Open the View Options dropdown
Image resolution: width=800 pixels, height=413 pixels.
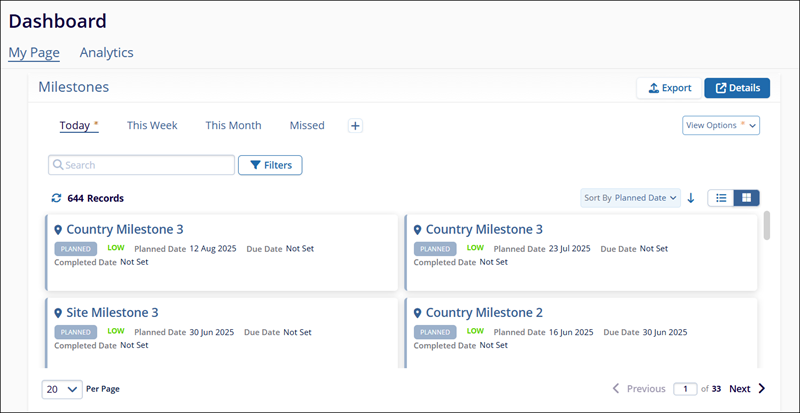pos(721,125)
